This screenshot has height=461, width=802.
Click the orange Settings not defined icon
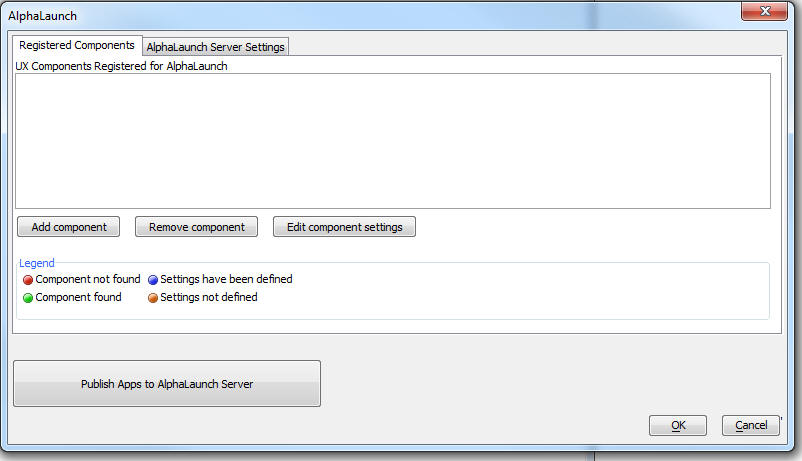click(153, 298)
